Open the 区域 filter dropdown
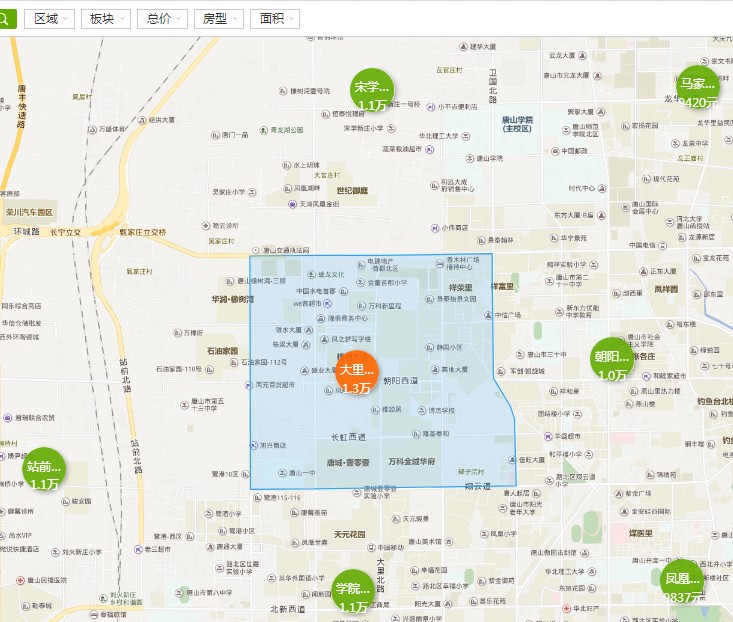Viewport: 733px width, 622px height. pos(53,19)
